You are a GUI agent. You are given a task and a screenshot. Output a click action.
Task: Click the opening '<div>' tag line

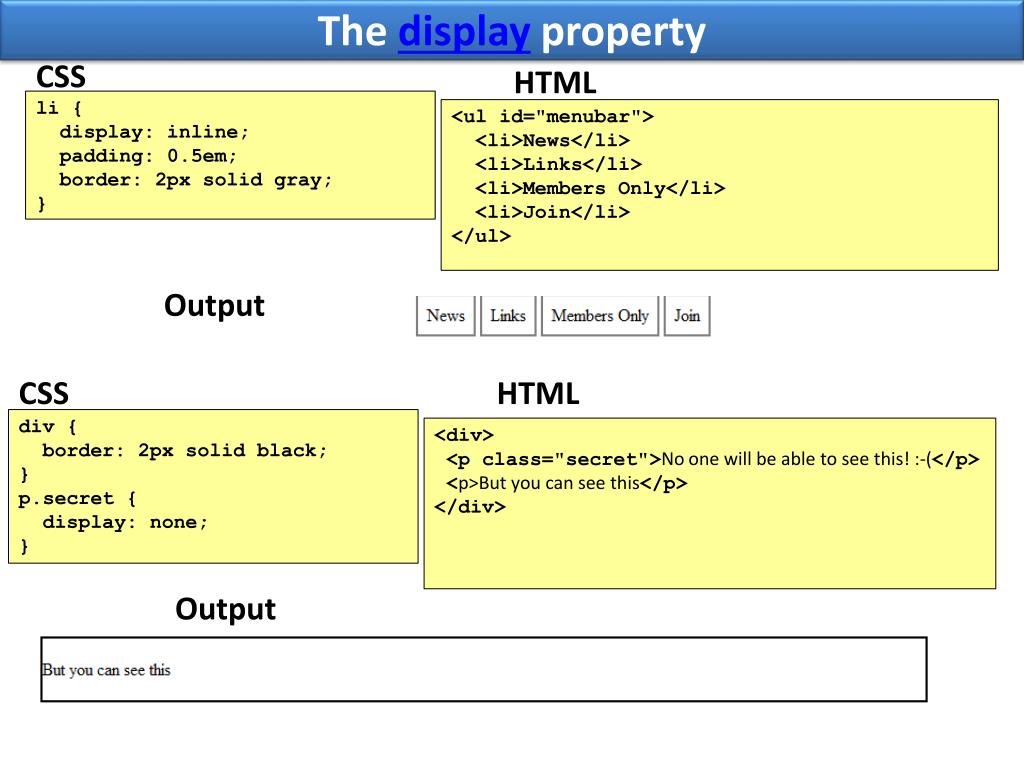pyautogui.click(x=464, y=435)
